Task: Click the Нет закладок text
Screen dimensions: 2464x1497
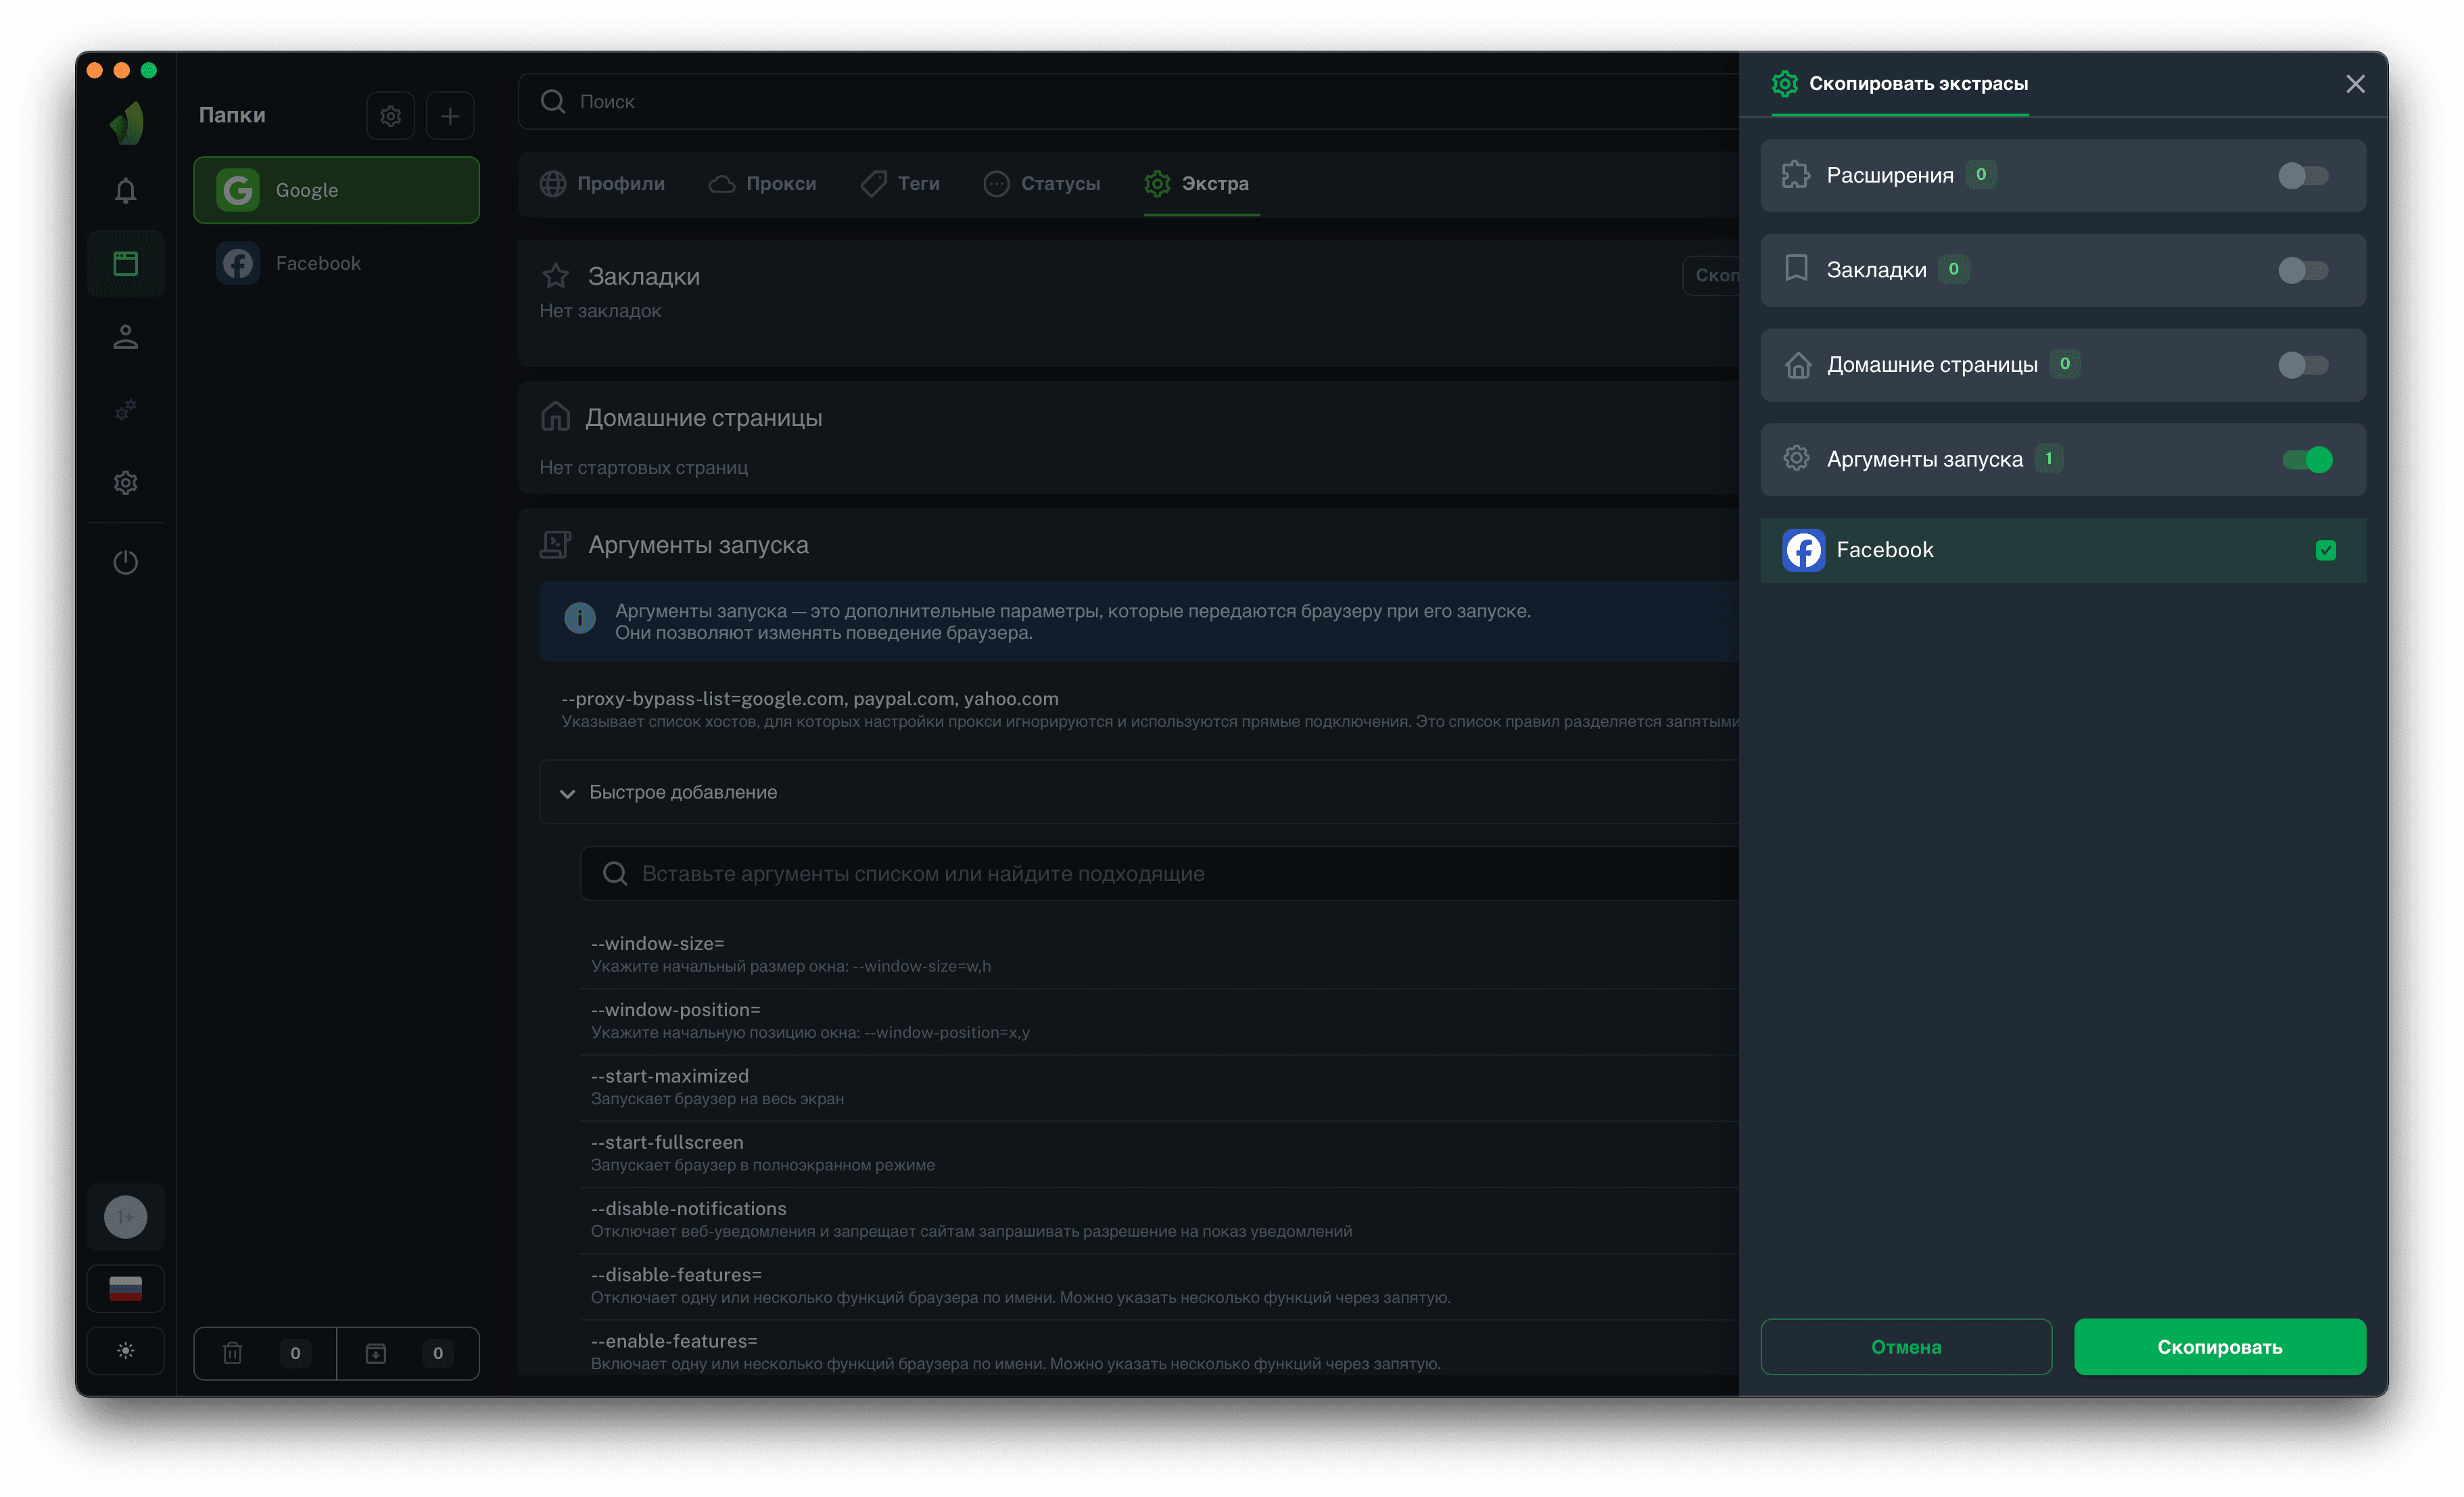Action: pyautogui.click(x=600, y=311)
